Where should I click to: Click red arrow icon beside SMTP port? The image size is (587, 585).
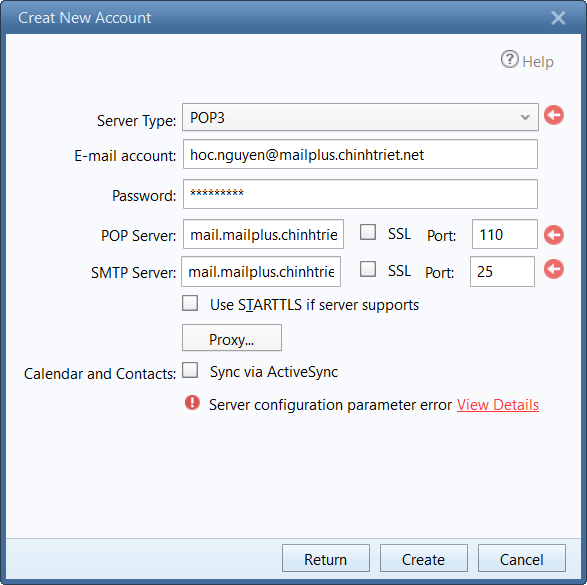pos(554,269)
